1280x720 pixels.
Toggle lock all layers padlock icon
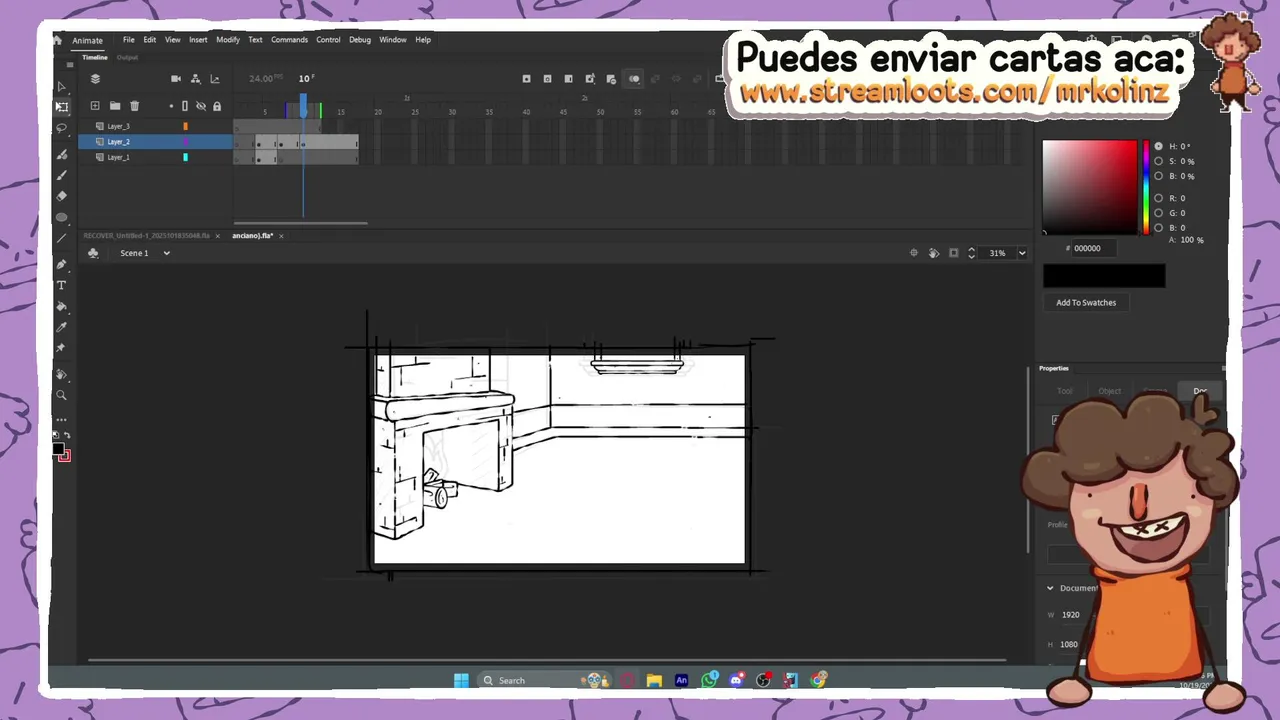pyautogui.click(x=217, y=106)
